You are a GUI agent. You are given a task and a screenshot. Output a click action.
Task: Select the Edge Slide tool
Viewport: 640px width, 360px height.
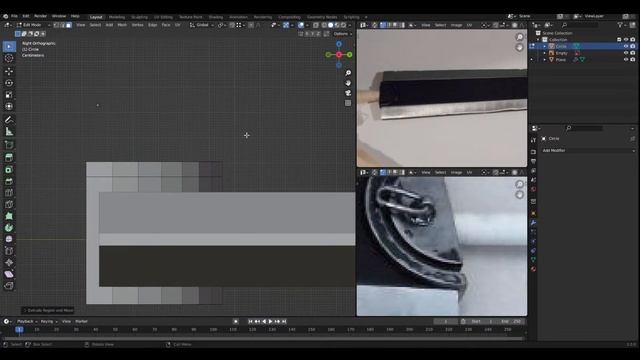coord(9,251)
